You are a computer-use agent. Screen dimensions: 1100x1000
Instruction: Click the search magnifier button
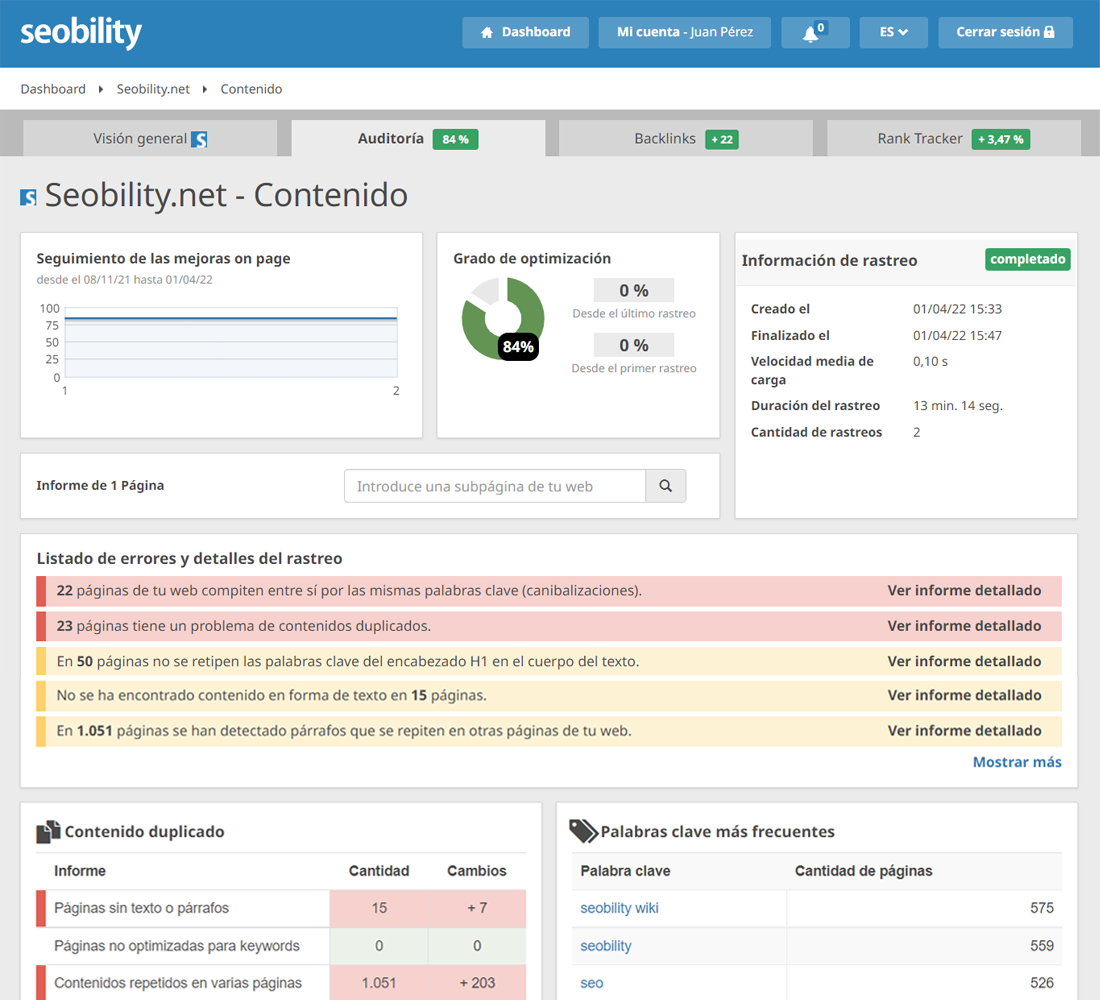[665, 486]
